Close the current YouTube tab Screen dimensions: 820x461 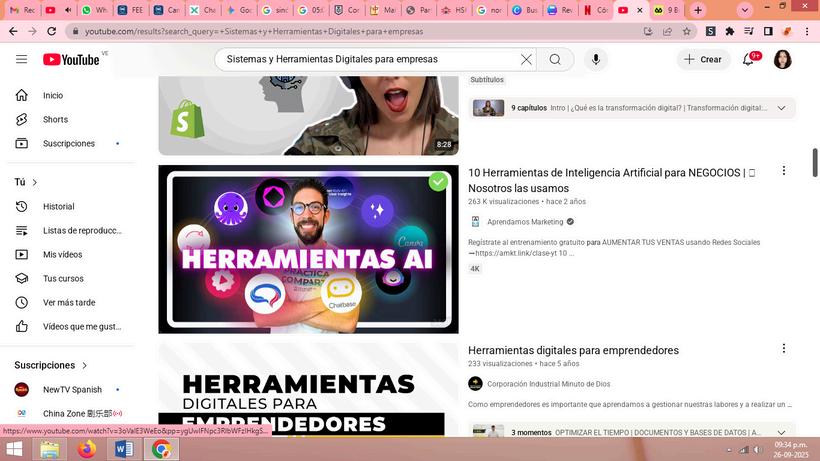pyautogui.click(x=640, y=10)
